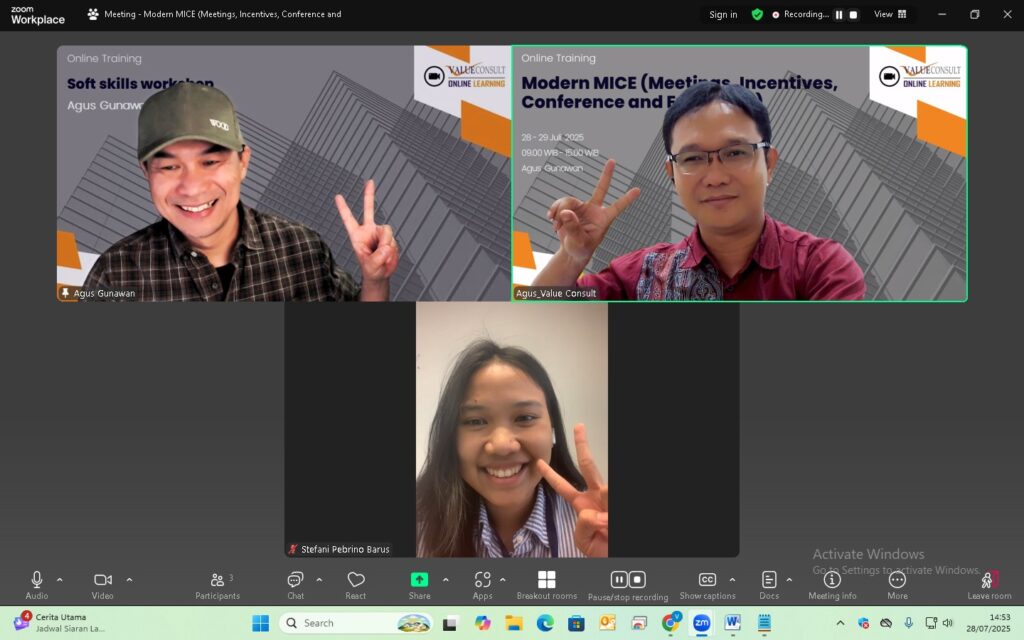Open the meeting Chat

coord(295,580)
